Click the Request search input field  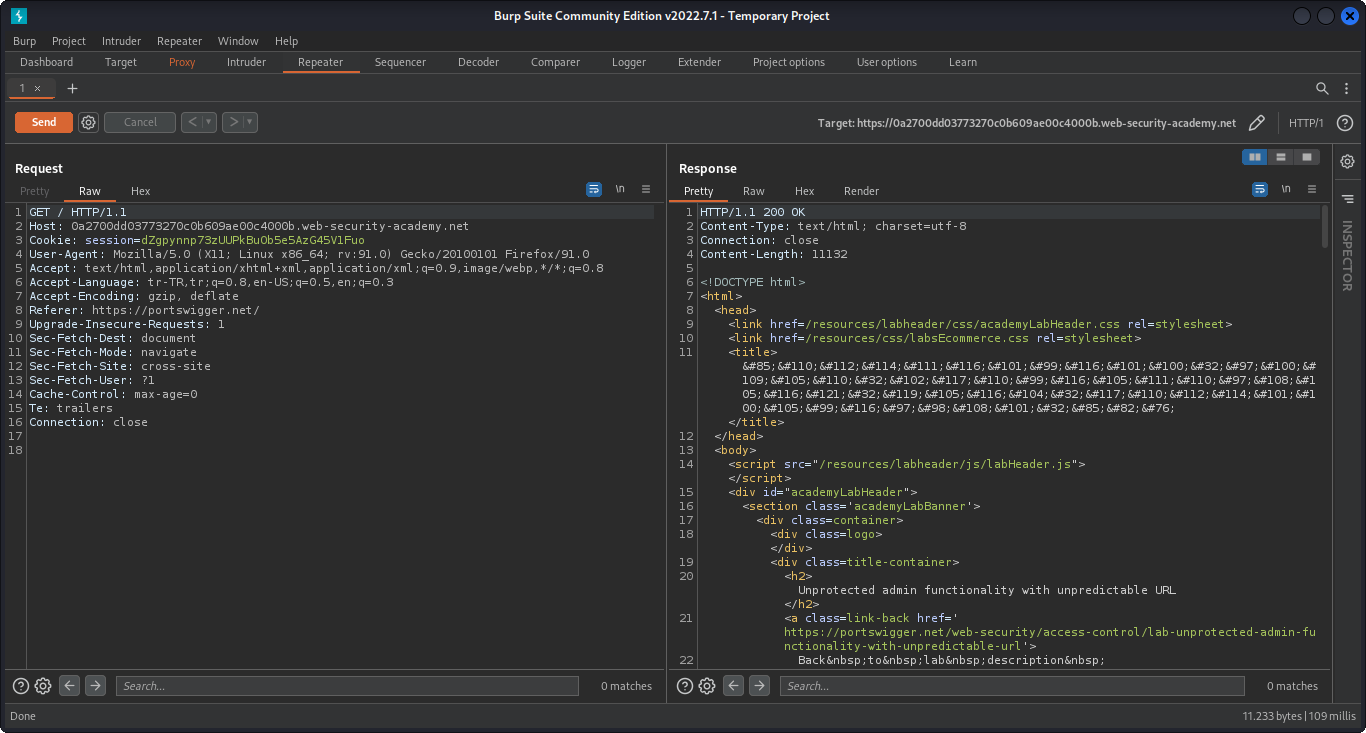347,686
